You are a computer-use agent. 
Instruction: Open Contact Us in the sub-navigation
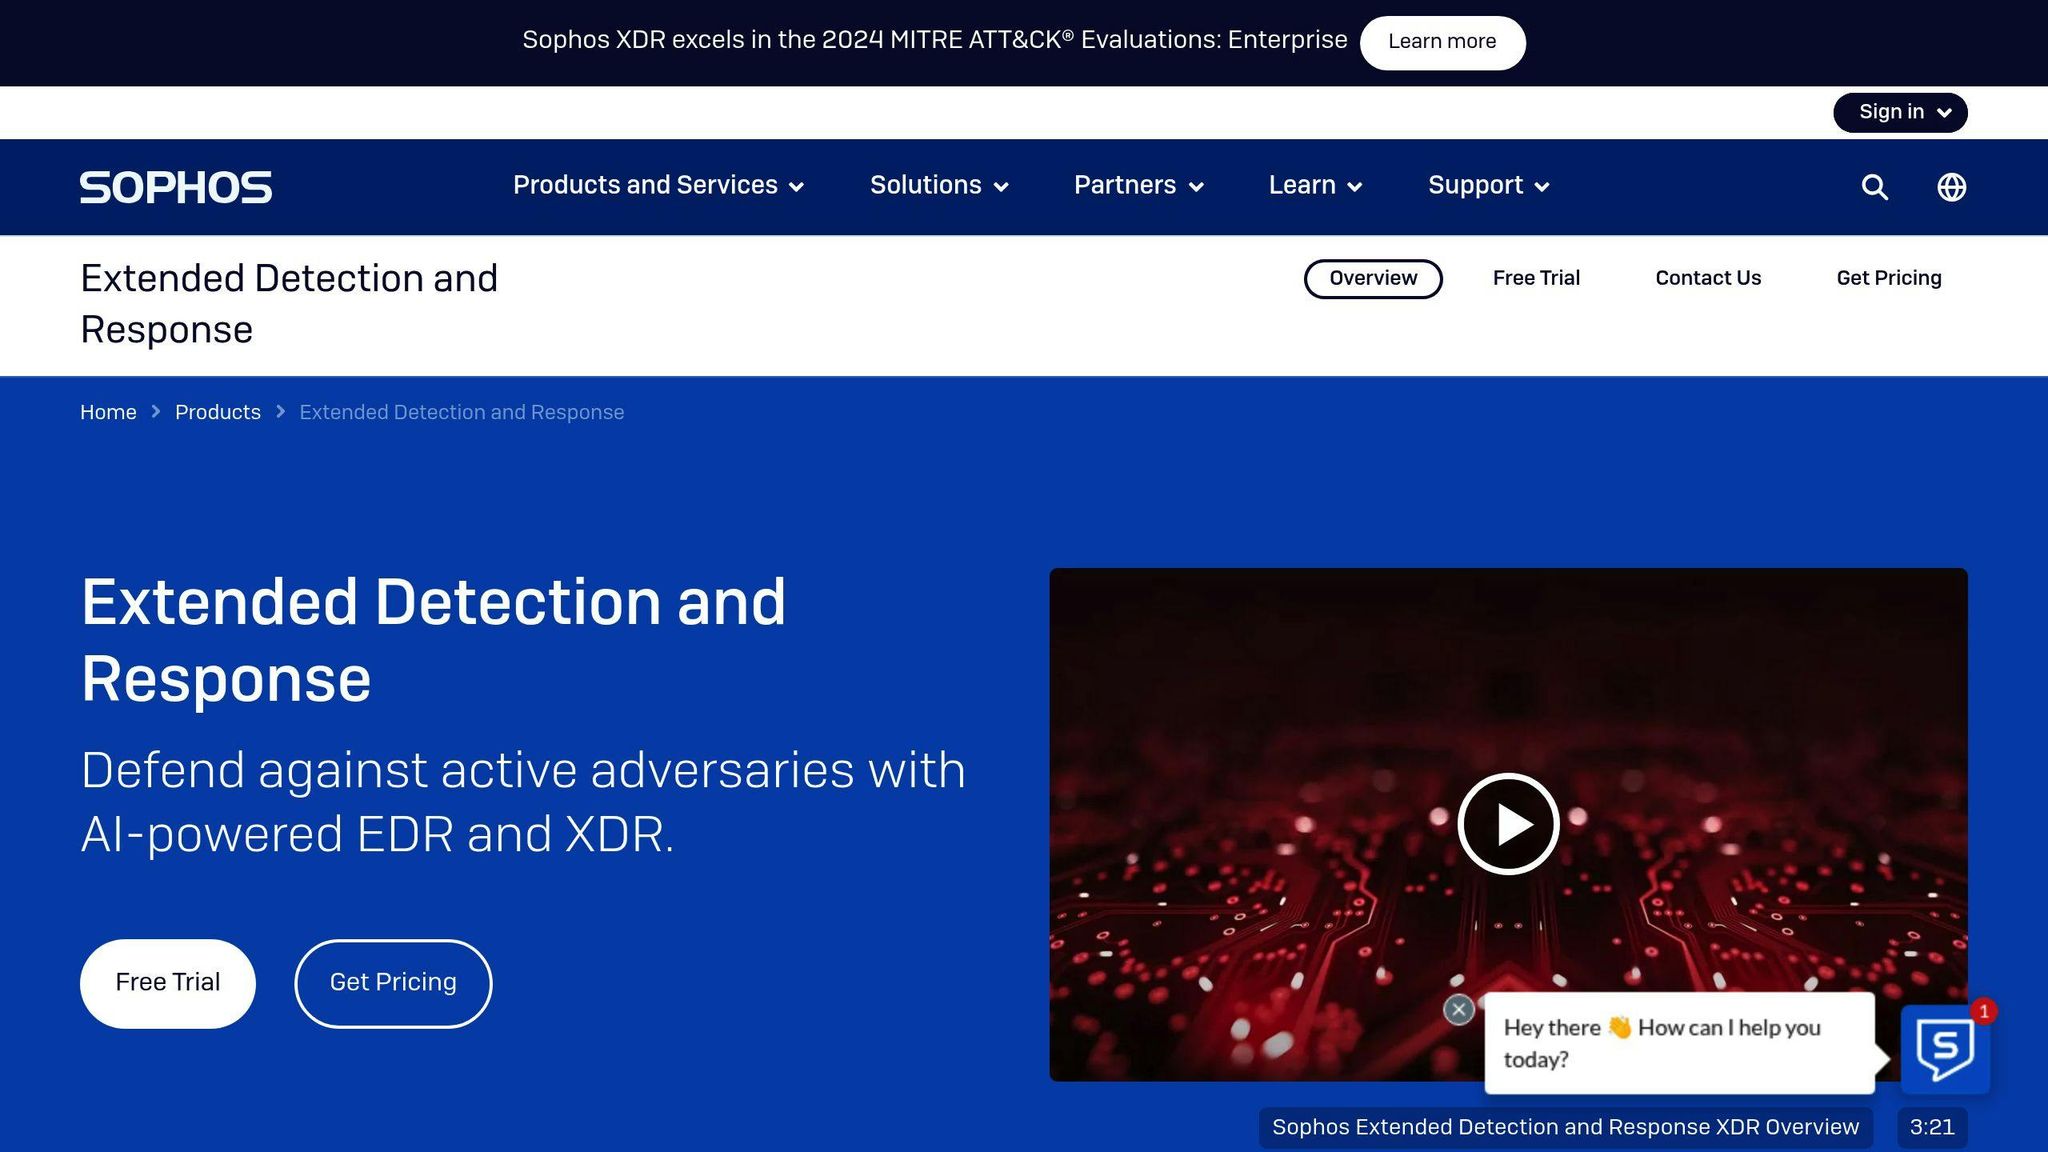coord(1708,279)
